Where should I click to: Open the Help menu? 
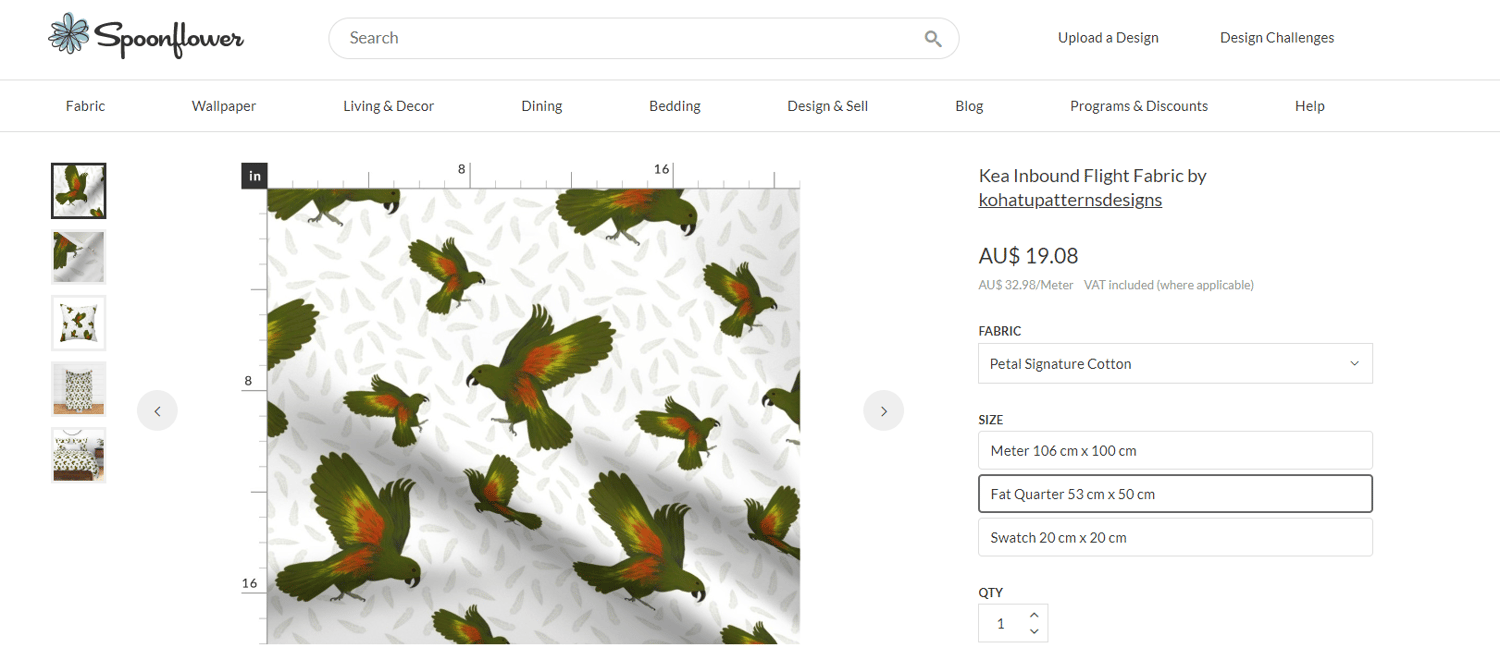pos(1309,106)
